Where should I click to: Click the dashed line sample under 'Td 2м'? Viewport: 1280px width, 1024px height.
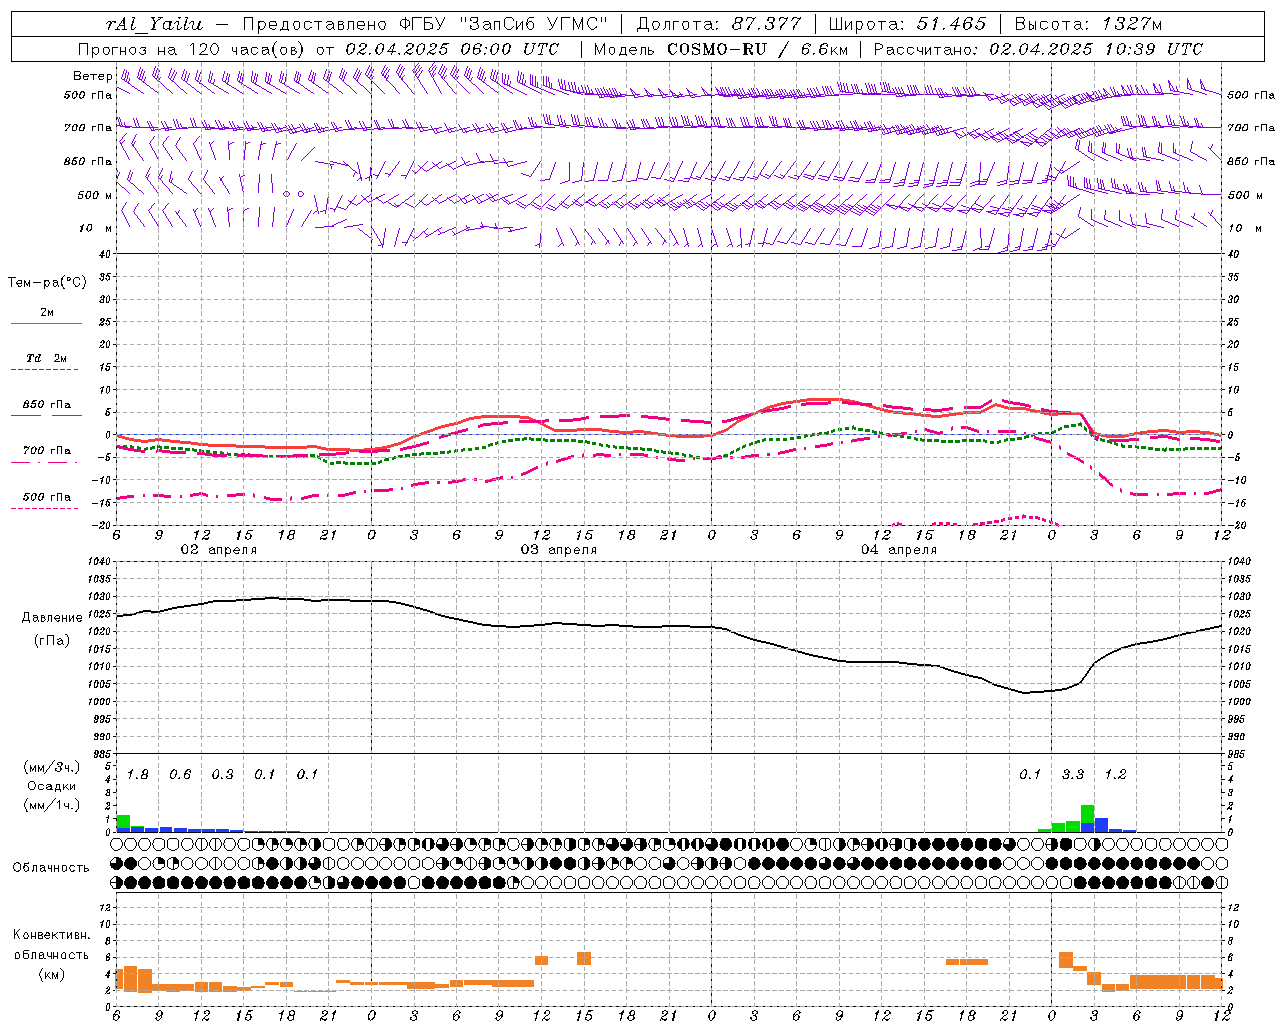46,370
